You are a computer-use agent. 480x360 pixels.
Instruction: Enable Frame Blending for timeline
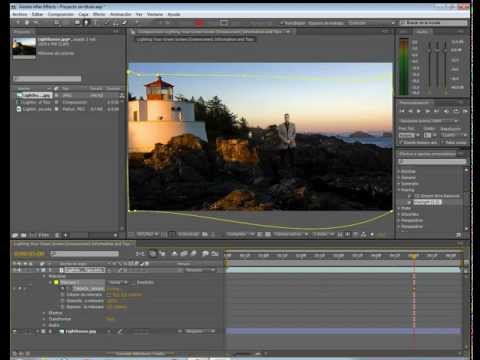(x=184, y=254)
